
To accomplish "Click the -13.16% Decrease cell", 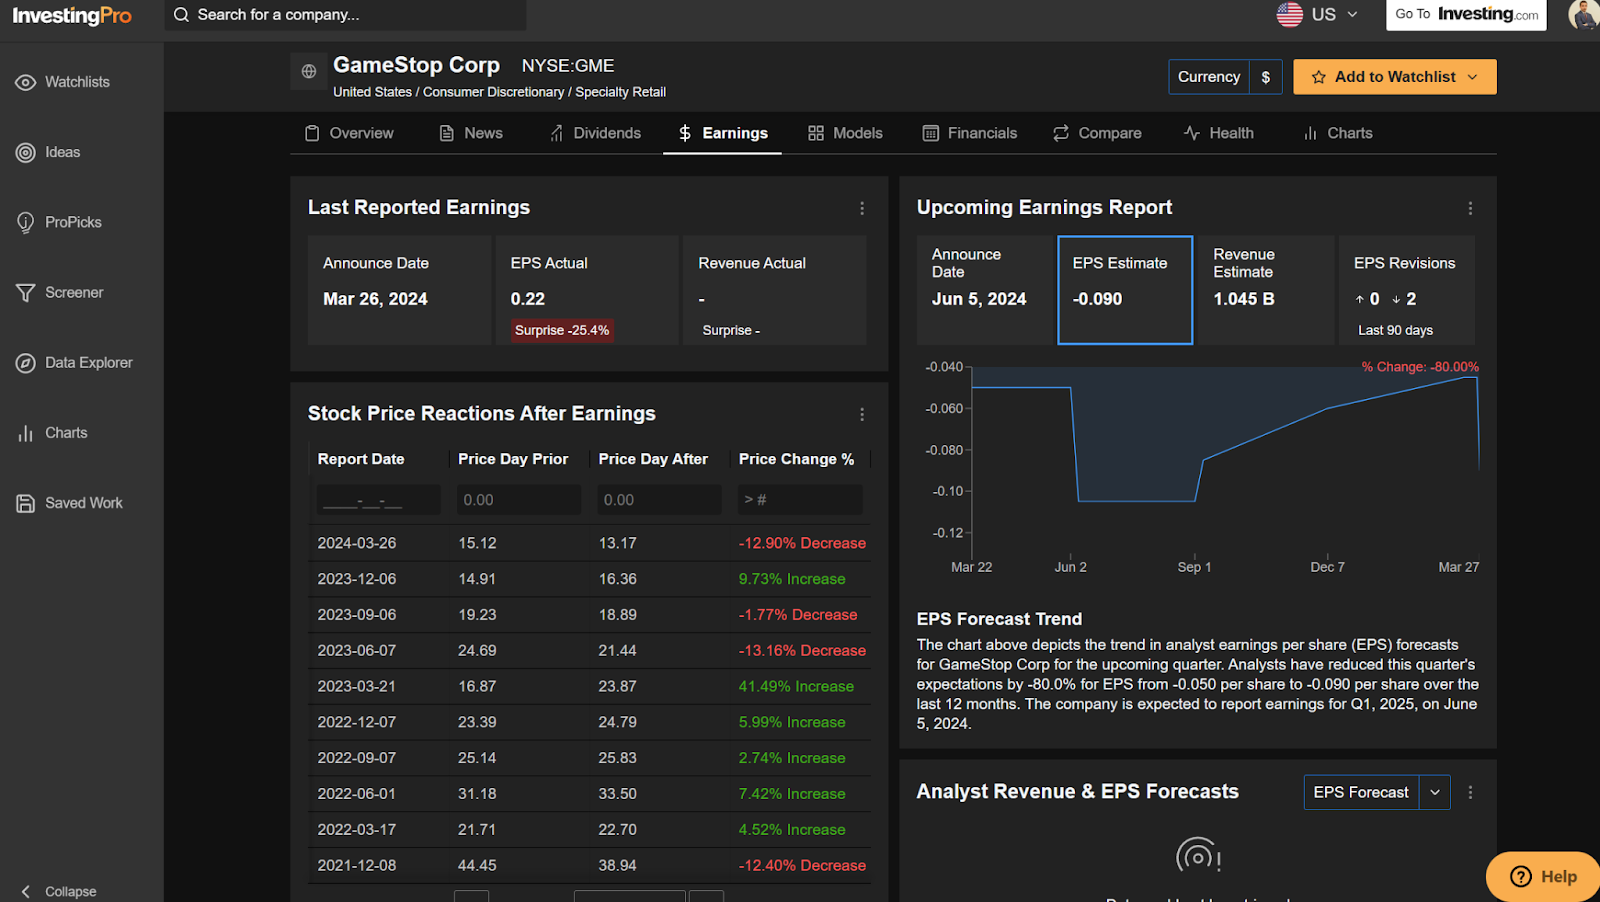I will 802,651.
